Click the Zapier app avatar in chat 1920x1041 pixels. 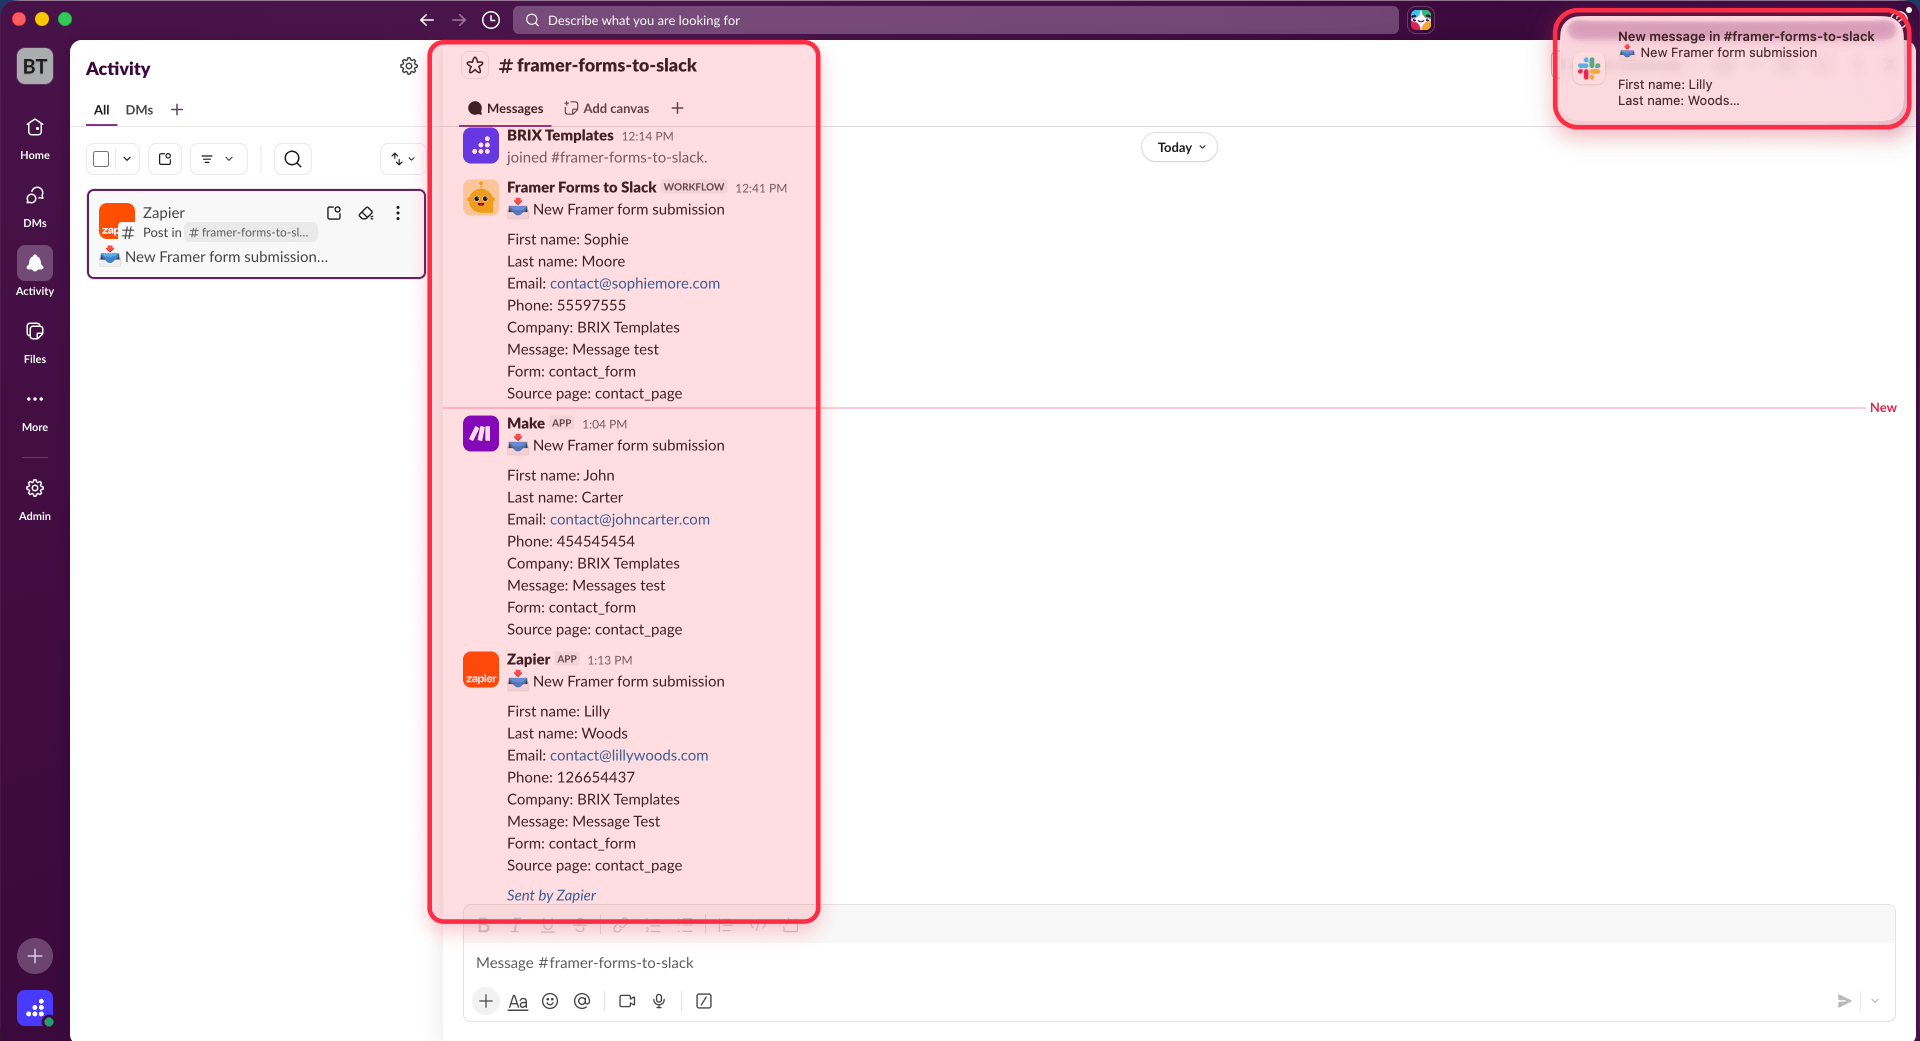pyautogui.click(x=481, y=669)
